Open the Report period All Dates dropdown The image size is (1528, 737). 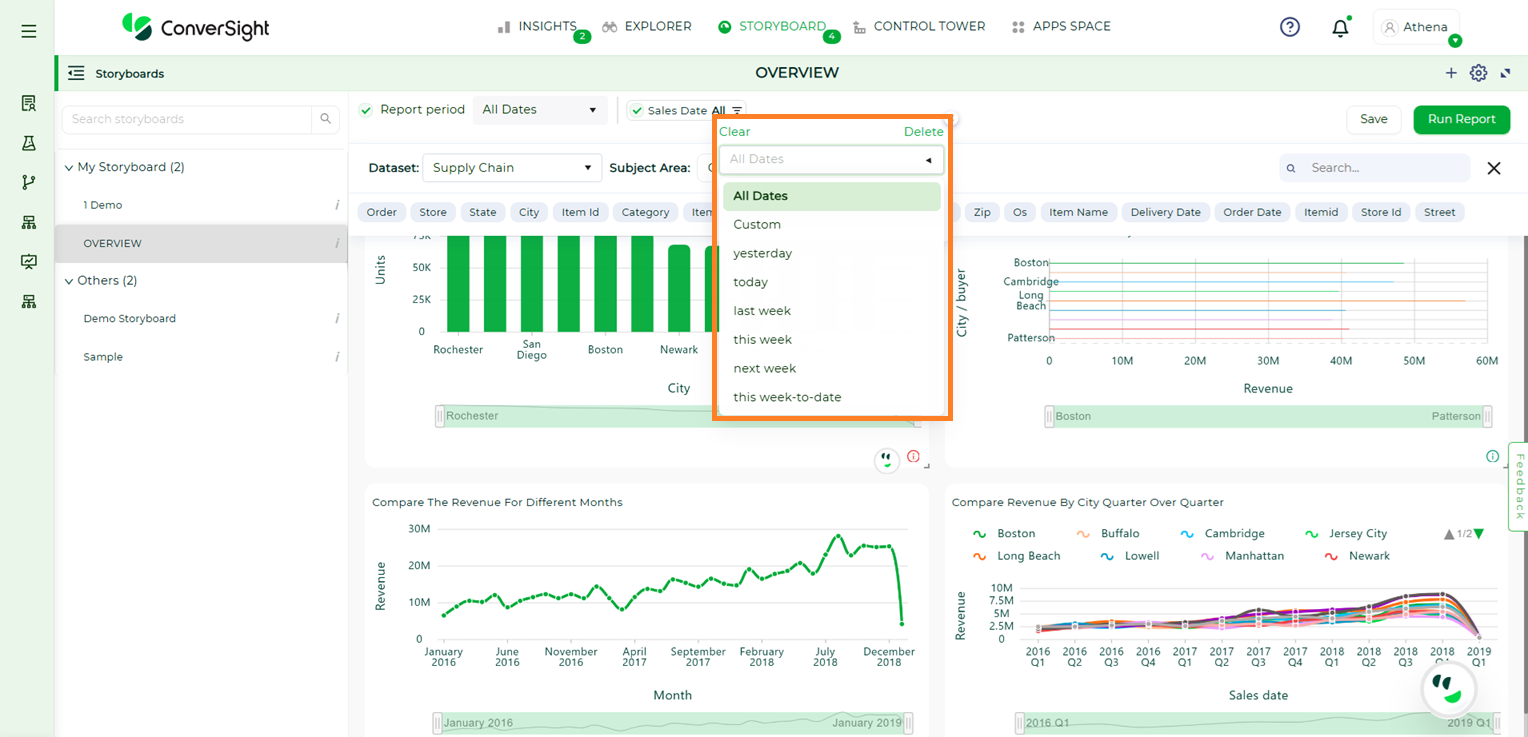[540, 110]
